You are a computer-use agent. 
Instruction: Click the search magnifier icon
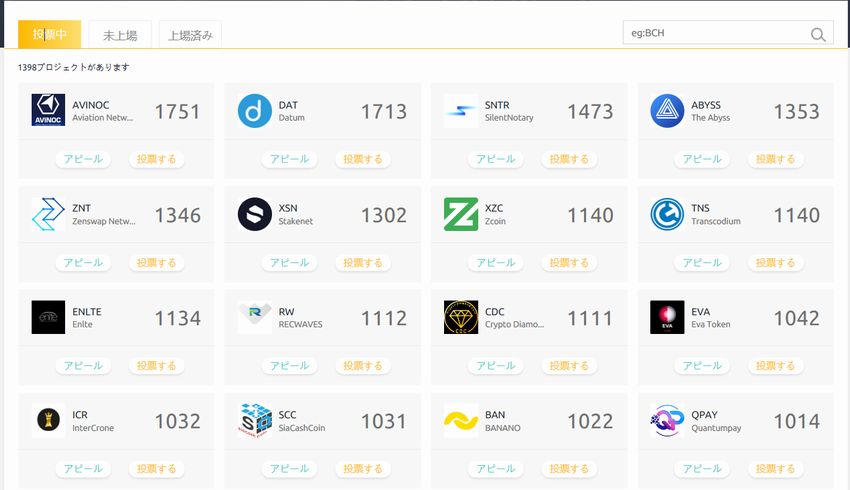pyautogui.click(x=818, y=34)
